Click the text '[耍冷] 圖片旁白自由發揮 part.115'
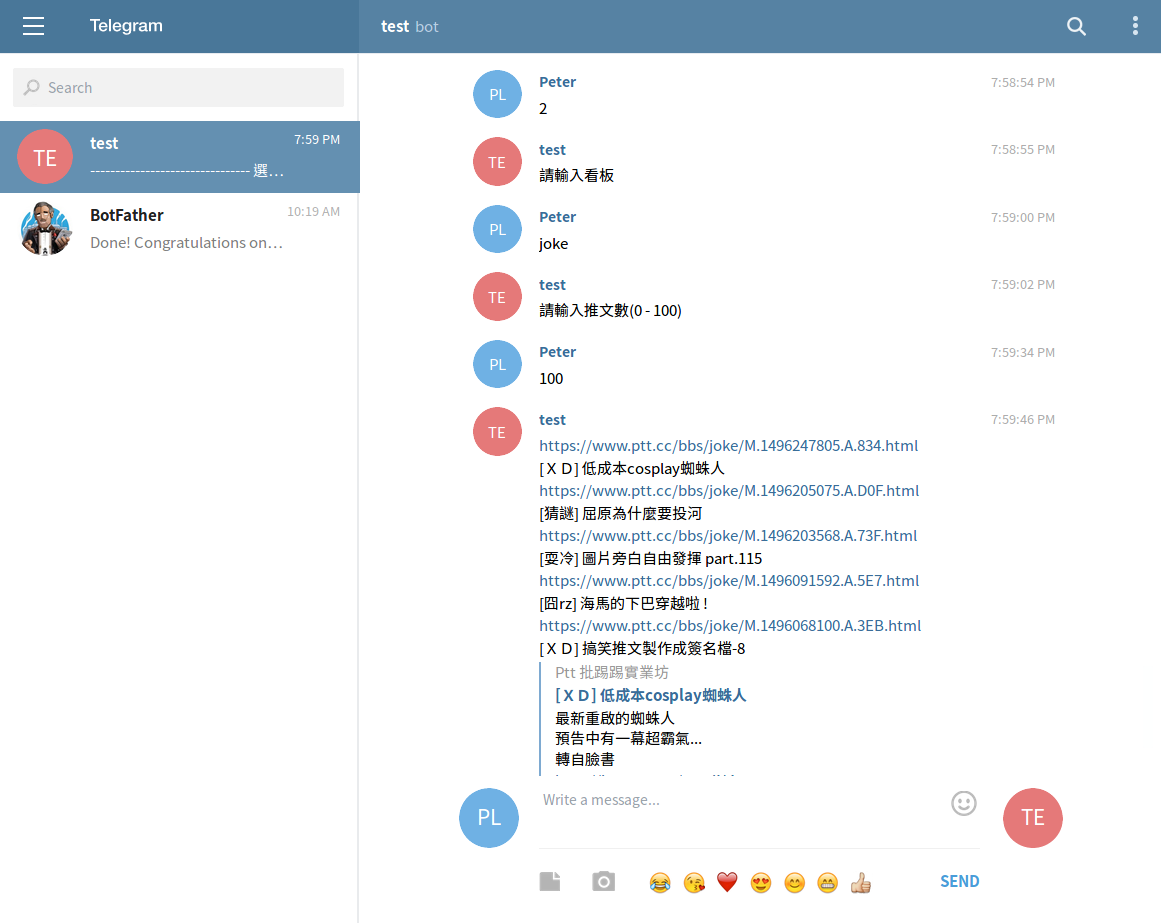This screenshot has height=923, width=1161. [x=651, y=559]
